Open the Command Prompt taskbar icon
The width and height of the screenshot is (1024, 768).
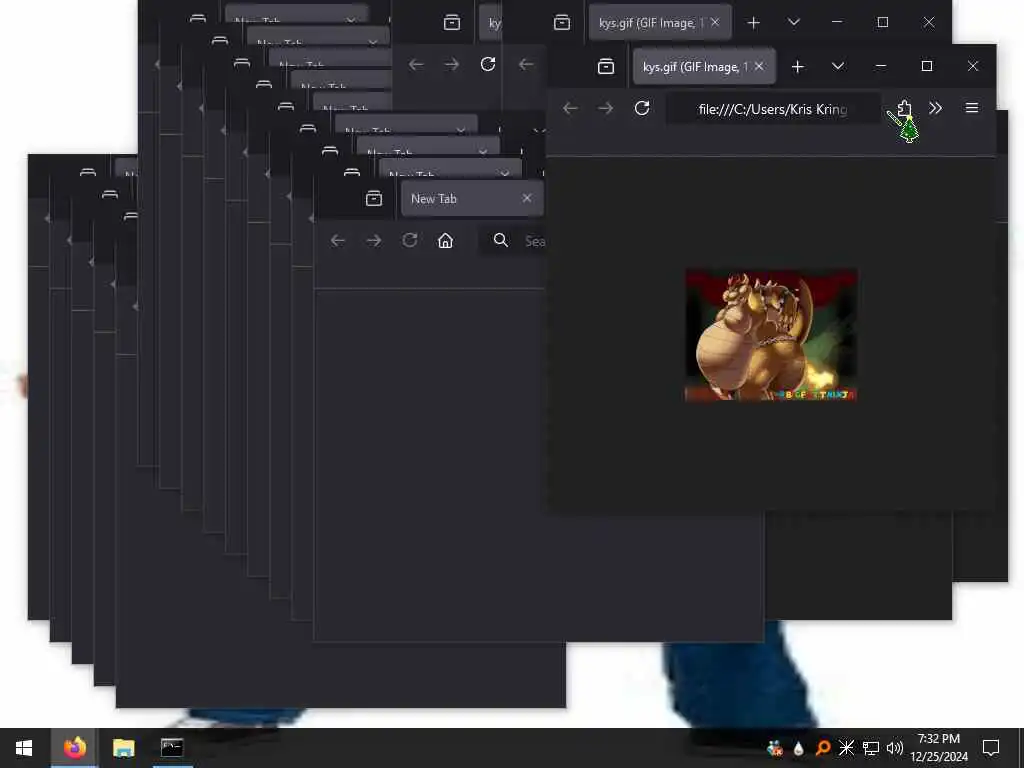click(x=172, y=748)
